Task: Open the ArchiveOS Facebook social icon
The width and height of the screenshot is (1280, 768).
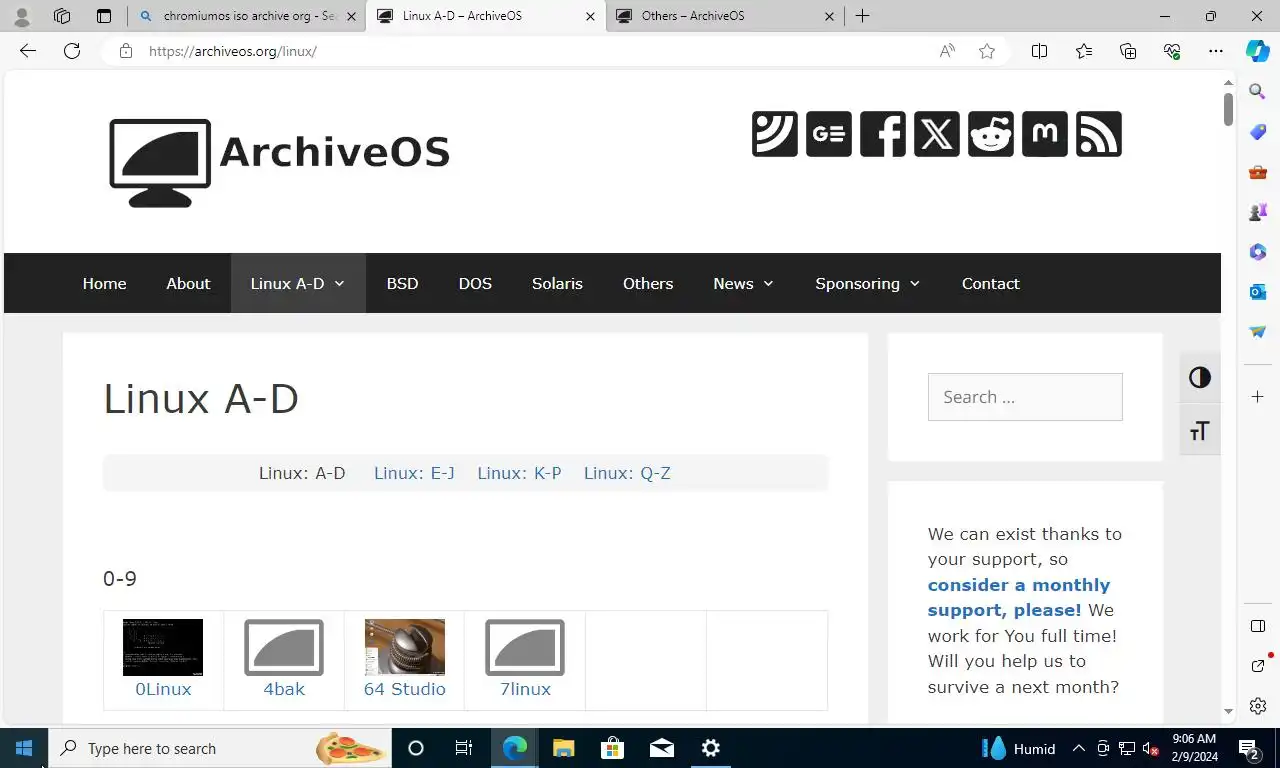Action: click(883, 134)
